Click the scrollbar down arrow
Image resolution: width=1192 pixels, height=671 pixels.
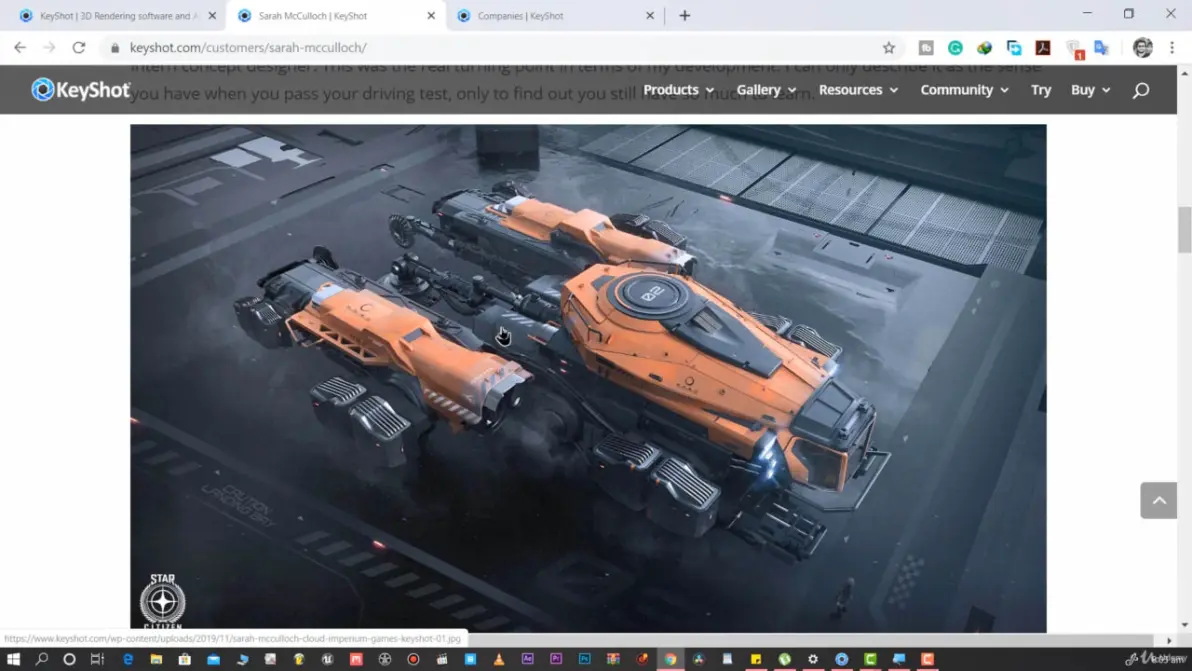click(x=1184, y=625)
